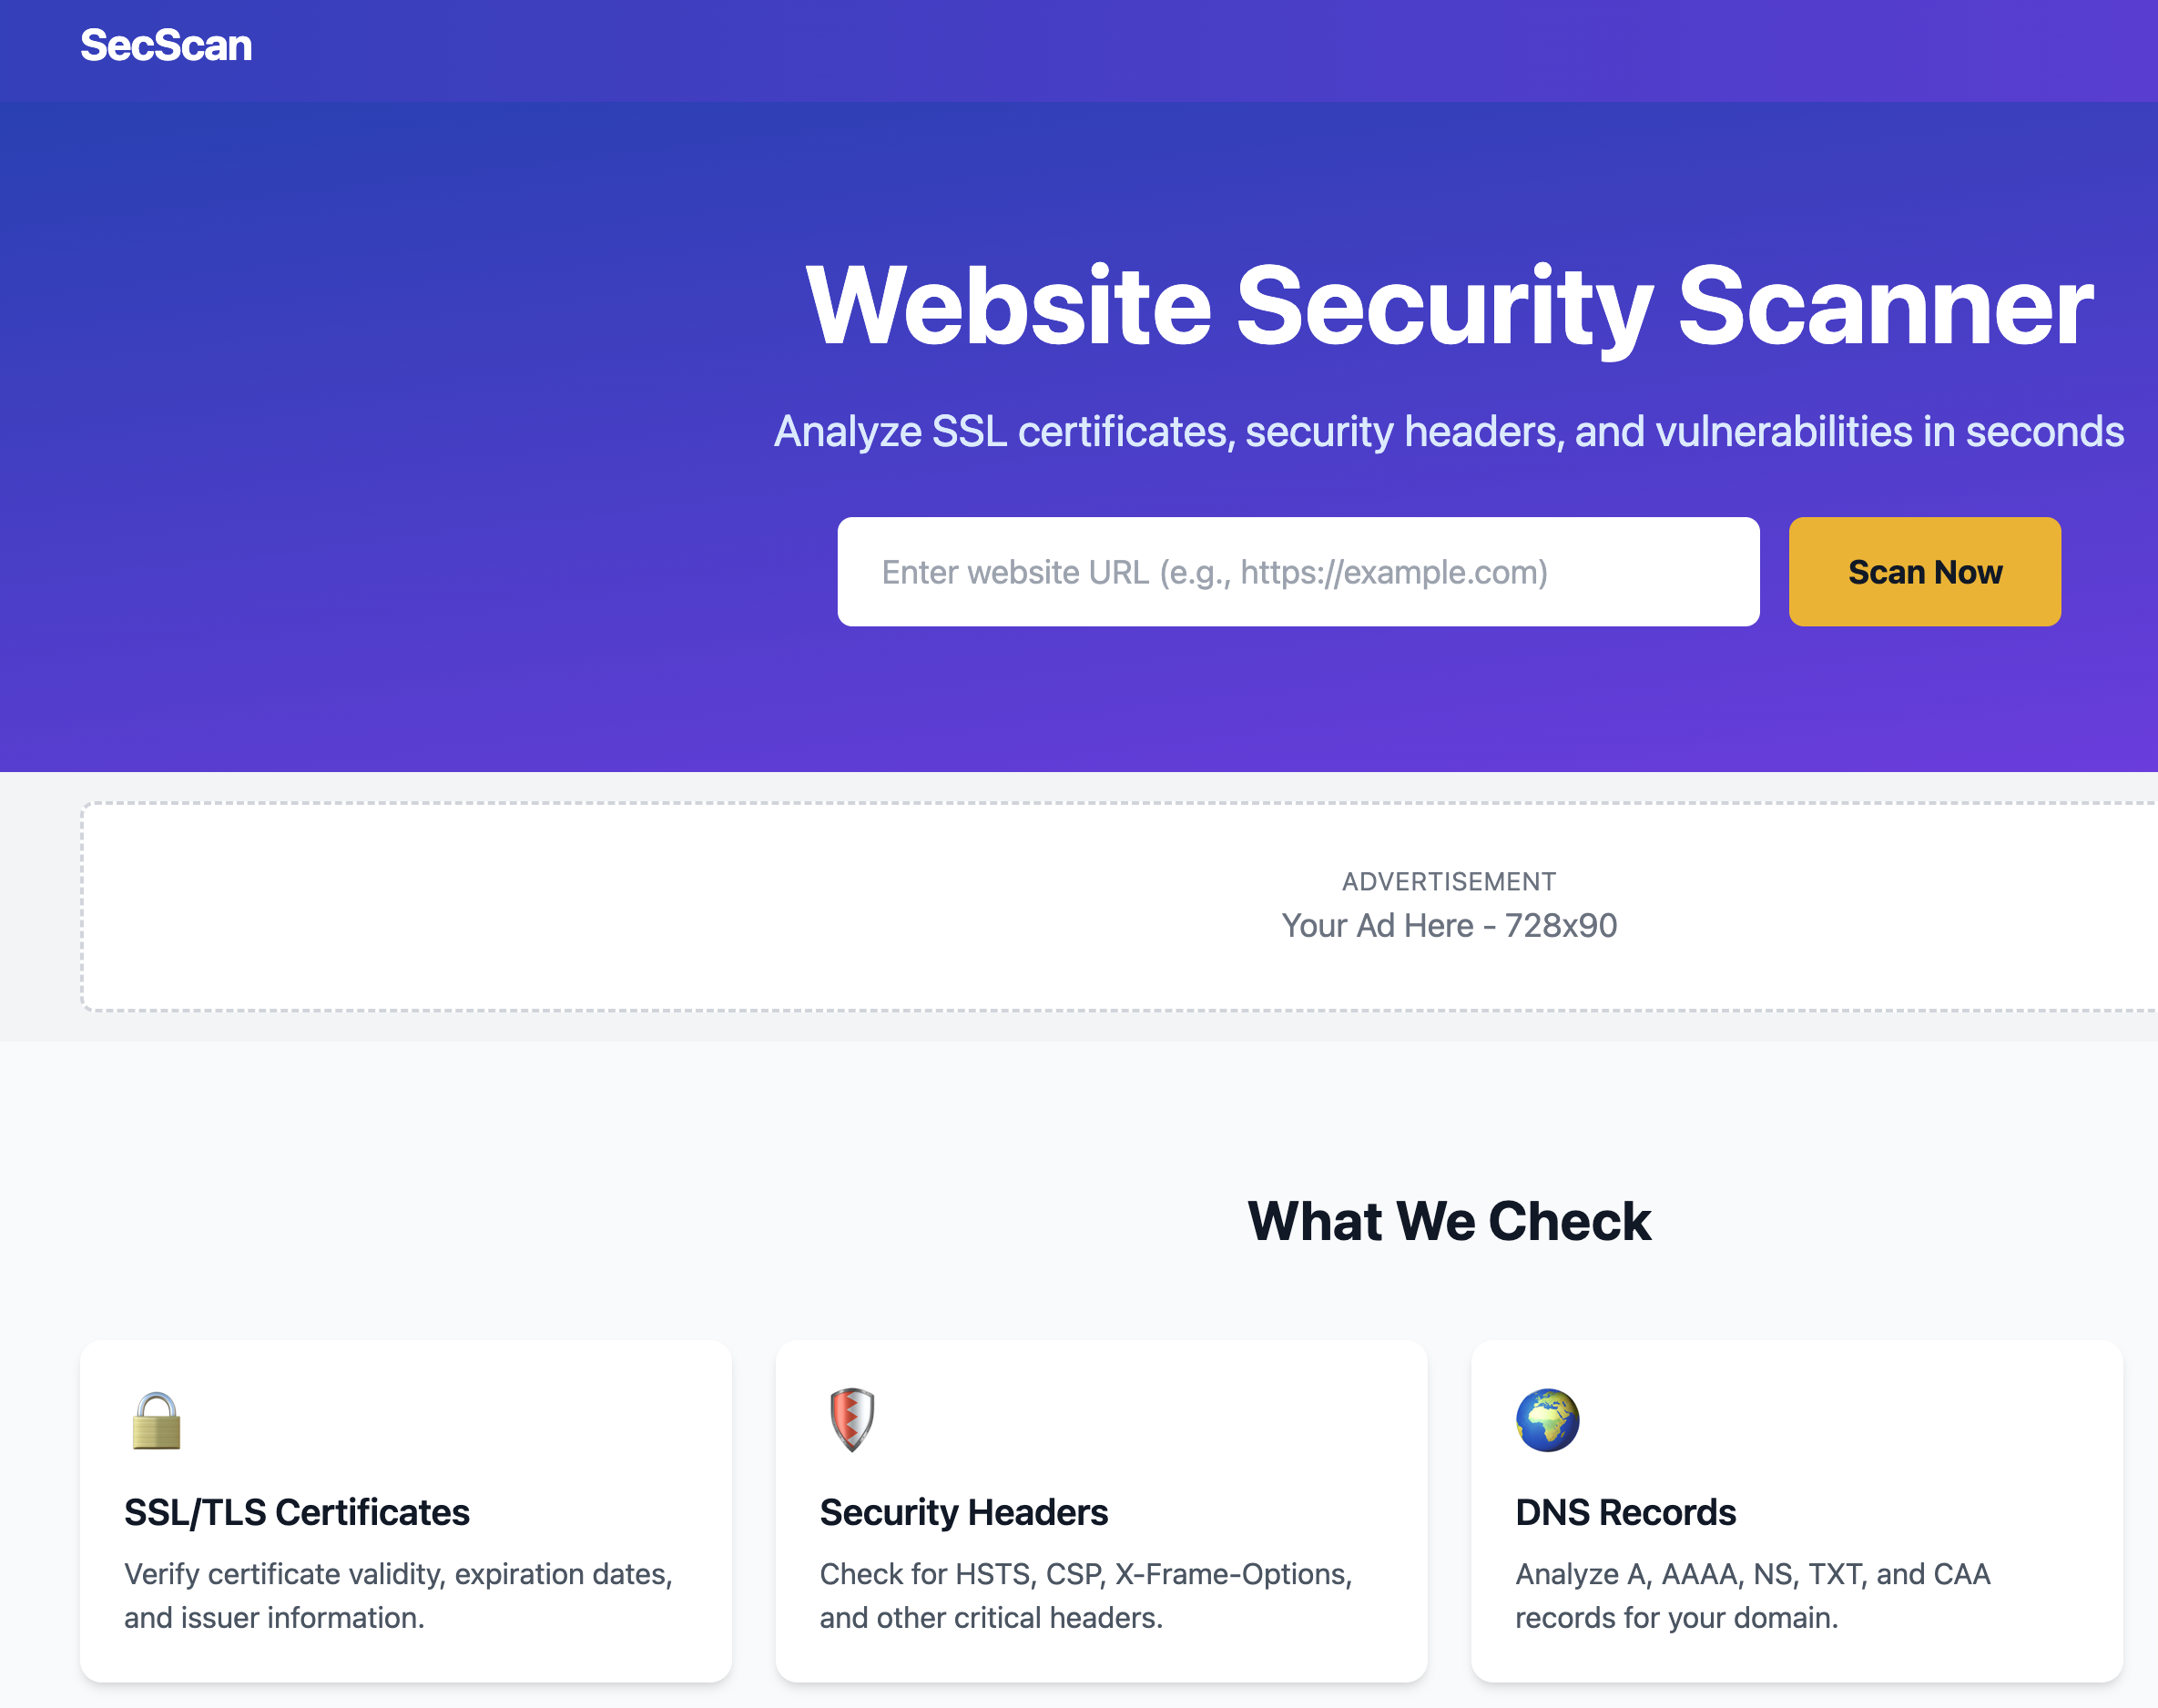
Task: Click the ADVERTISEMENT label text
Action: click(1447, 881)
